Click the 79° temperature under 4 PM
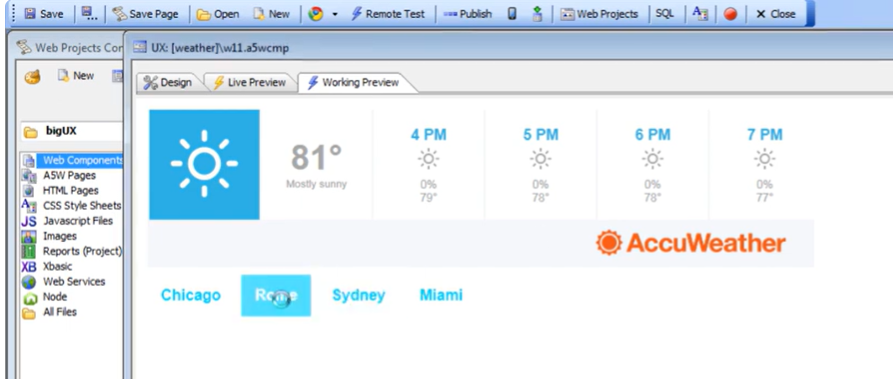893x379 pixels. tap(428, 197)
